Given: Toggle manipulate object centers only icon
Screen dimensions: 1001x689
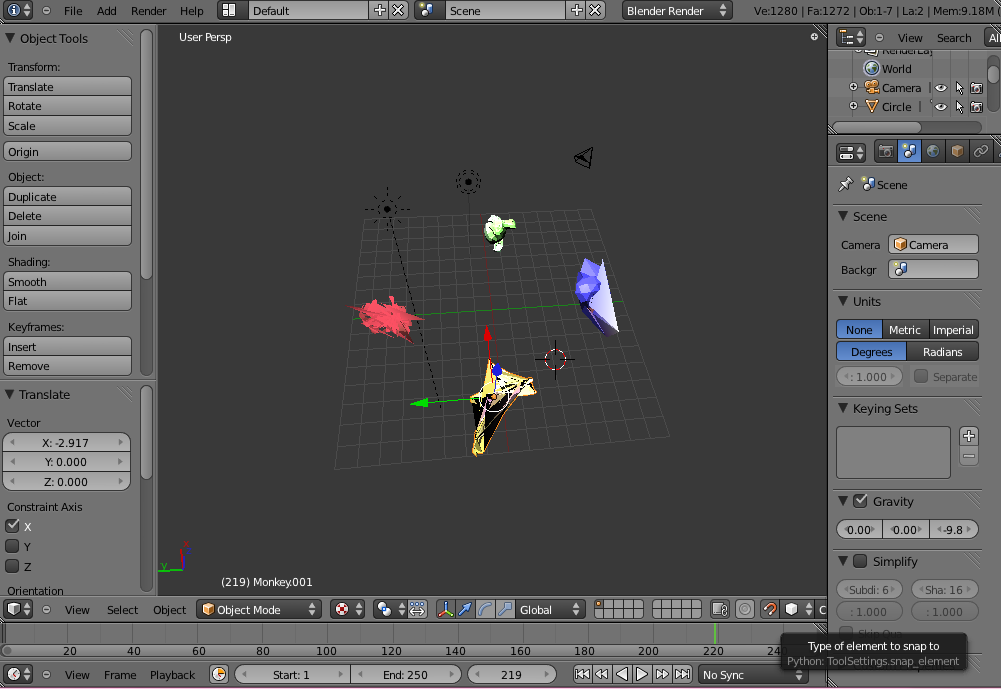Looking at the screenshot, I should coord(417,609).
